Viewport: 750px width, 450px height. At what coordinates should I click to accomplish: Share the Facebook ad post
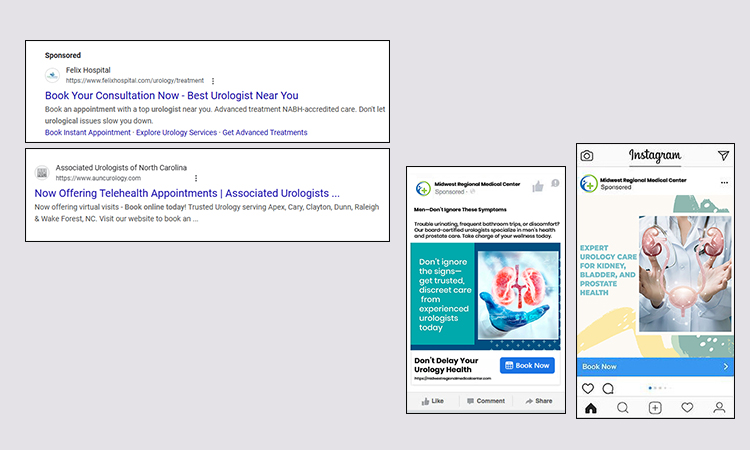(x=539, y=401)
